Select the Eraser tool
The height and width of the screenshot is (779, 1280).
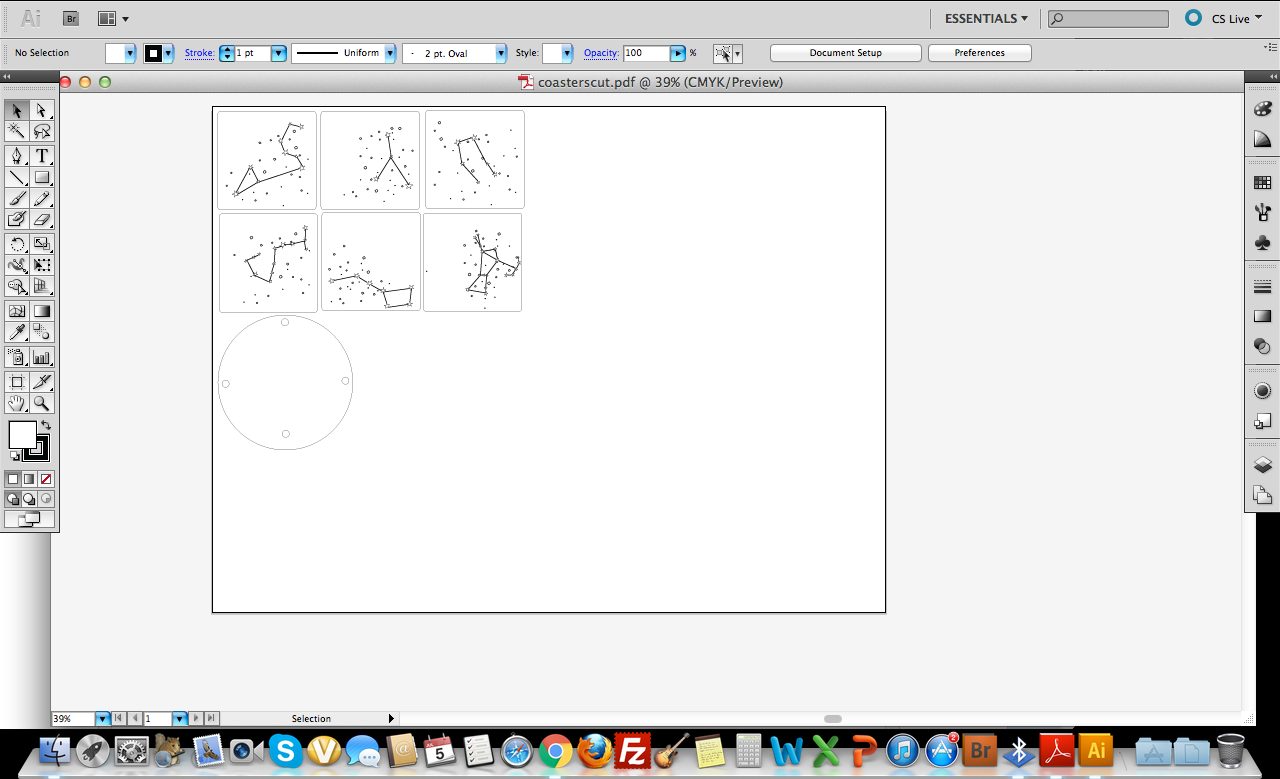click(42, 219)
